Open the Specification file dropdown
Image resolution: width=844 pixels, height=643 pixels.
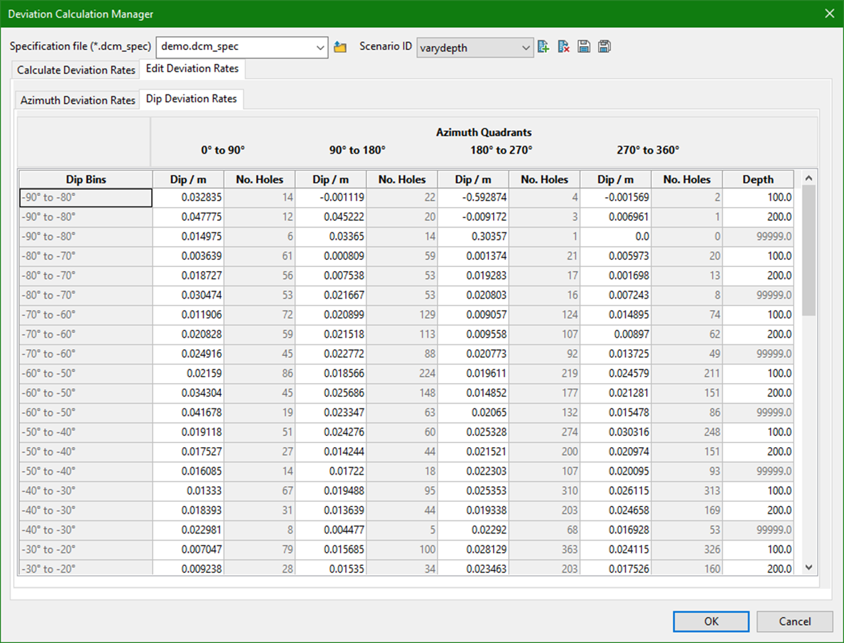(x=320, y=47)
